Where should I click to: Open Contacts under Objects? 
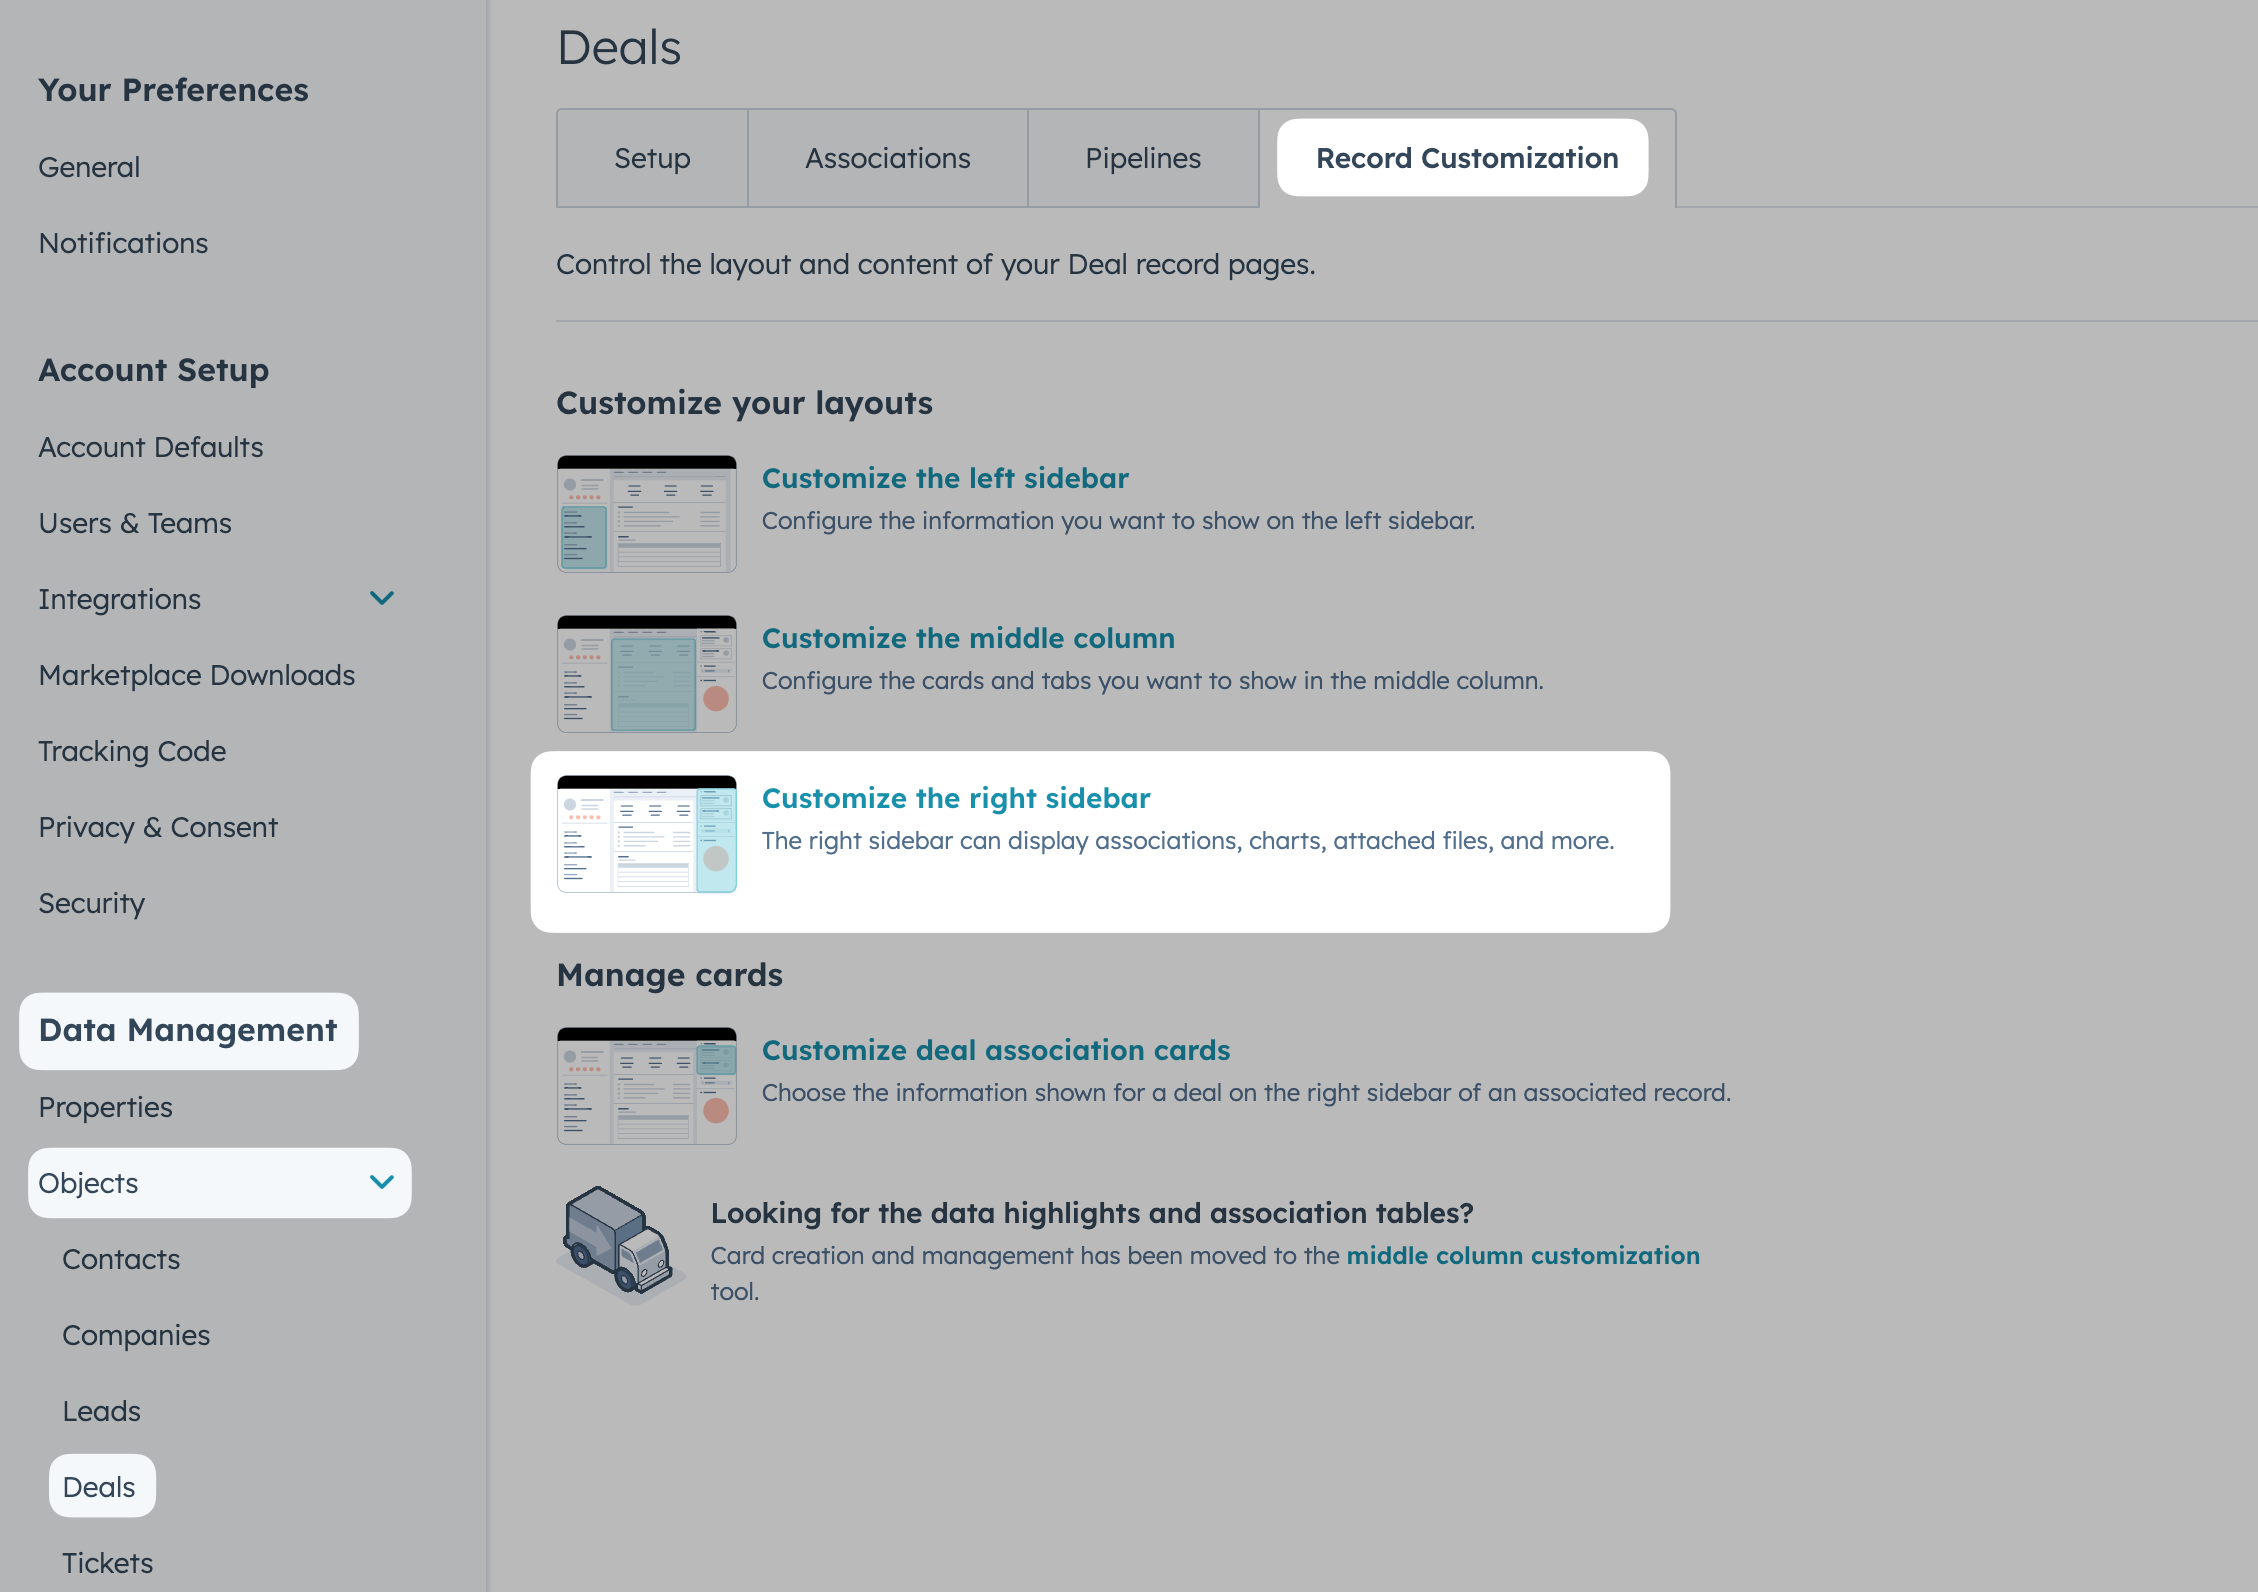click(x=121, y=1259)
